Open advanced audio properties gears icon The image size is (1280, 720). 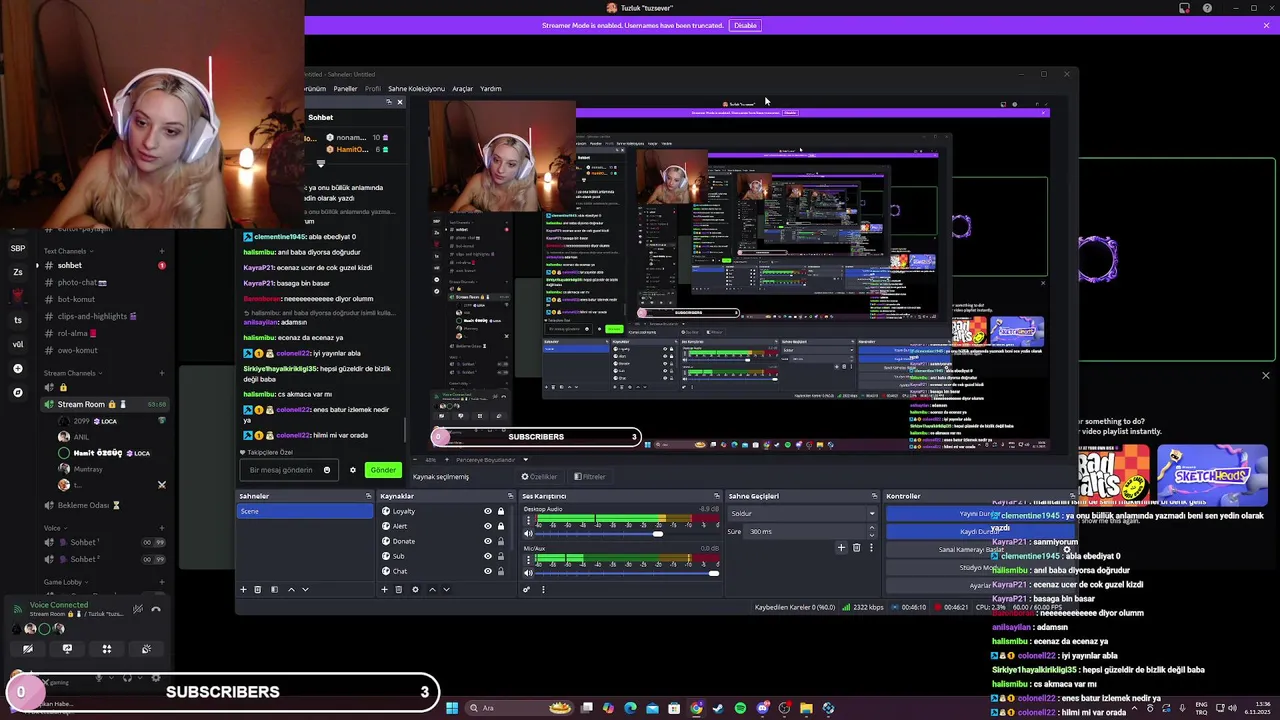pos(526,589)
